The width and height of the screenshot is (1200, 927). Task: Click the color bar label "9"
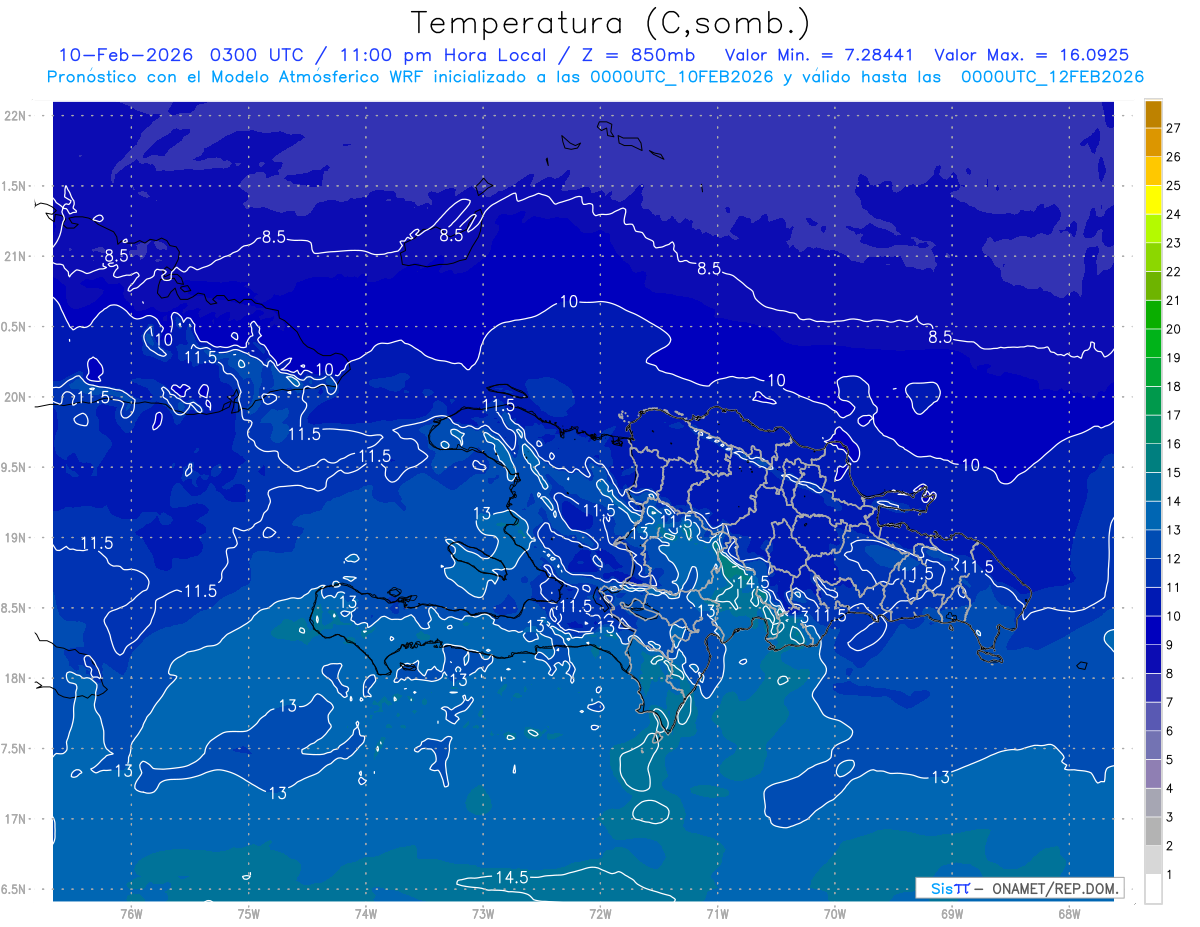[1170, 645]
